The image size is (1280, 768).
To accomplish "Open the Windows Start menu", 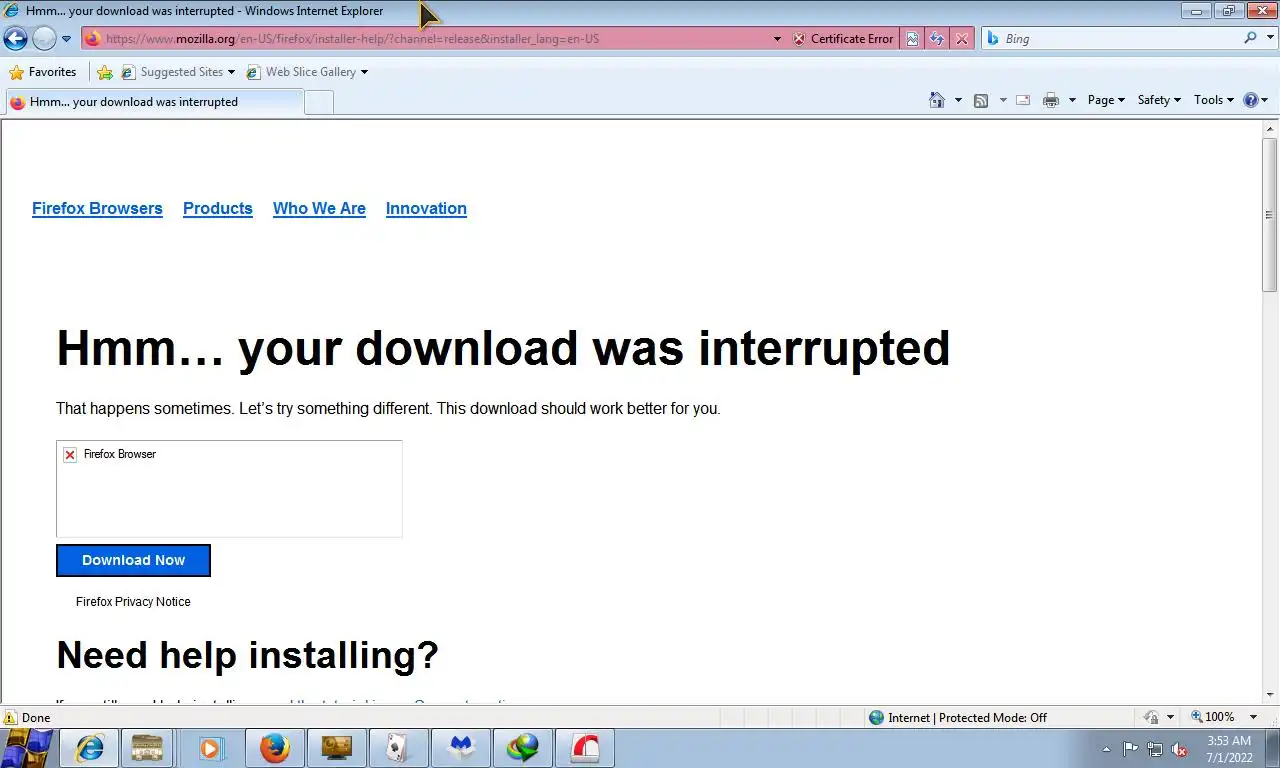I will click(27, 748).
